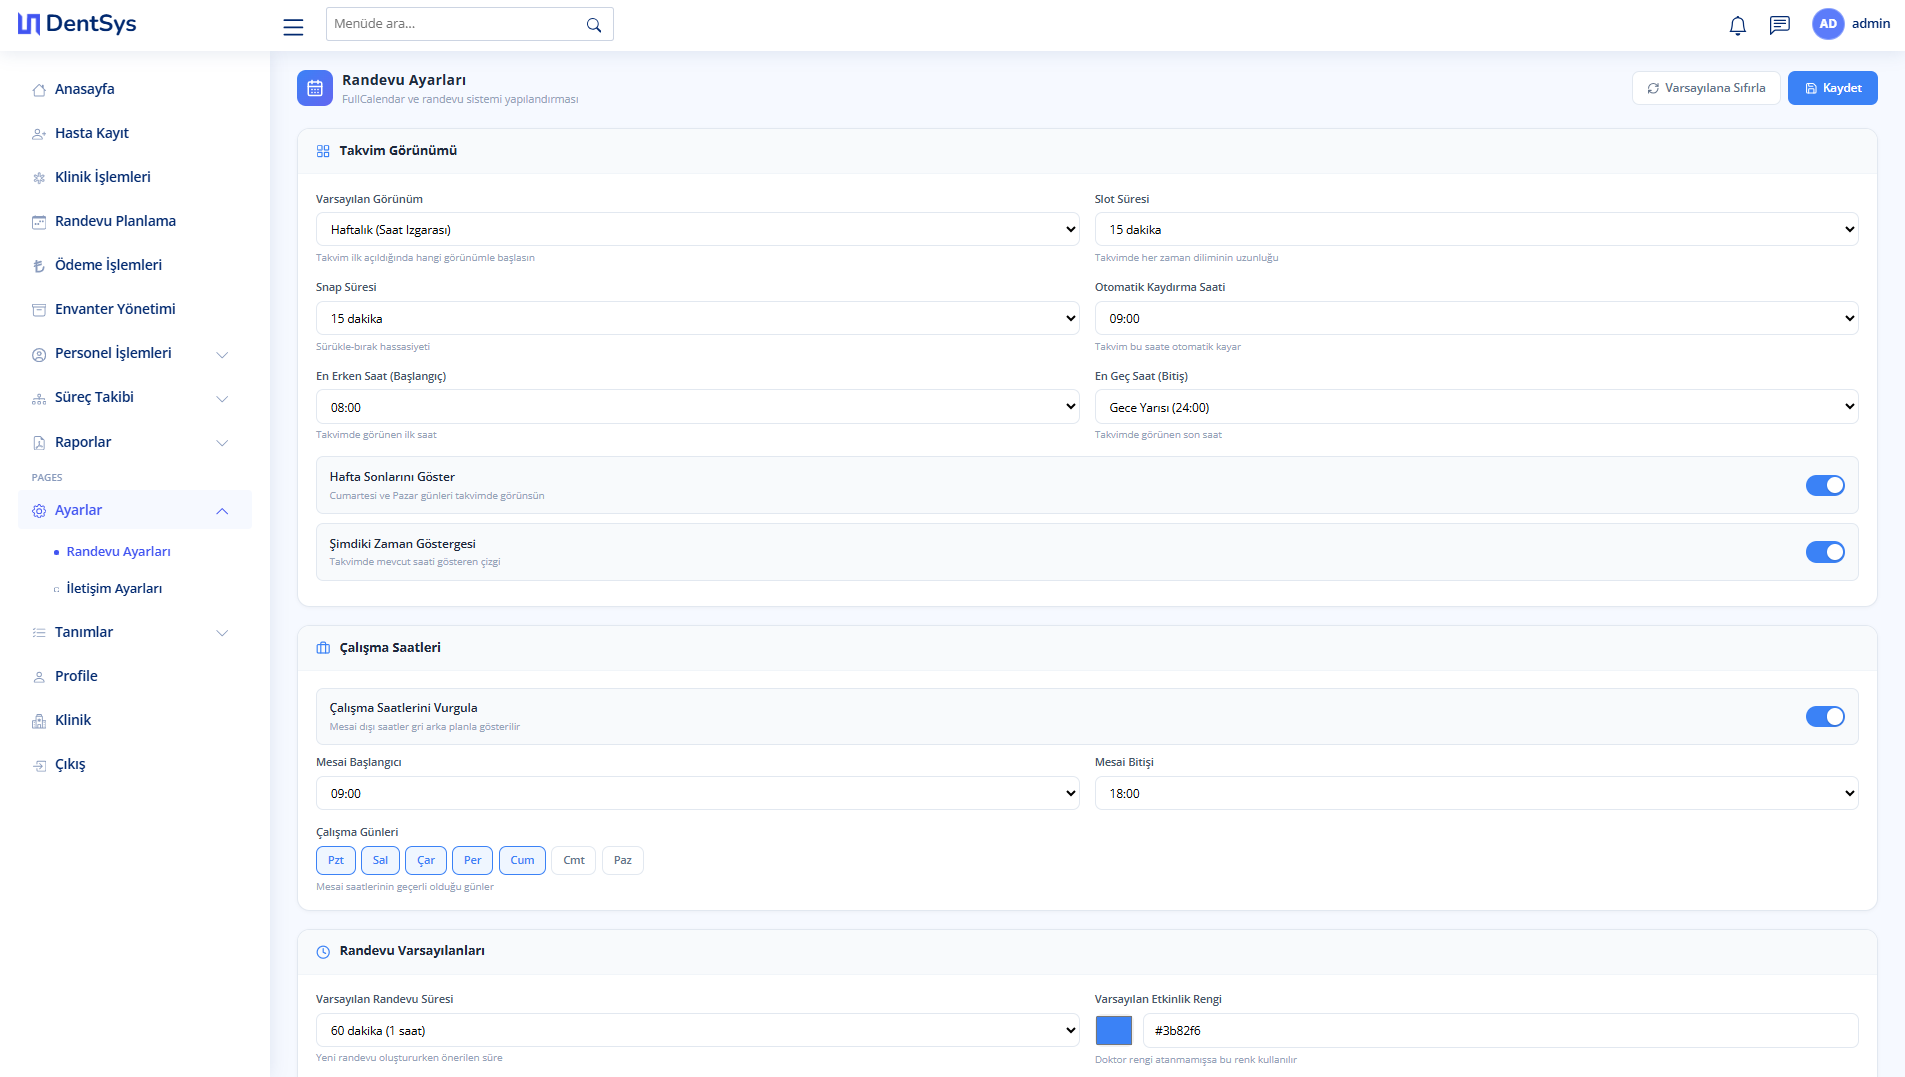Deselect the Cum working day button
This screenshot has height=1077, width=1905.
(522, 860)
